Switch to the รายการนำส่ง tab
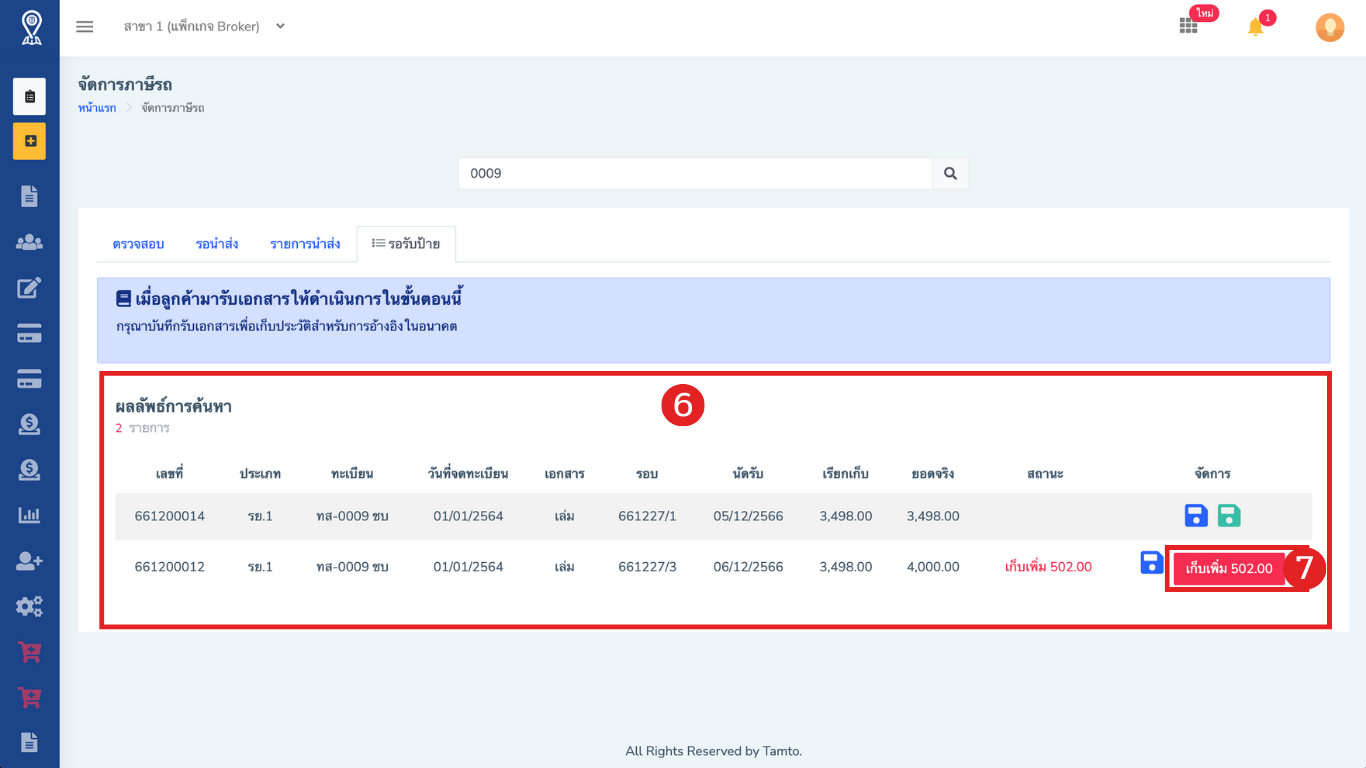The width and height of the screenshot is (1366, 768). pyautogui.click(x=305, y=244)
